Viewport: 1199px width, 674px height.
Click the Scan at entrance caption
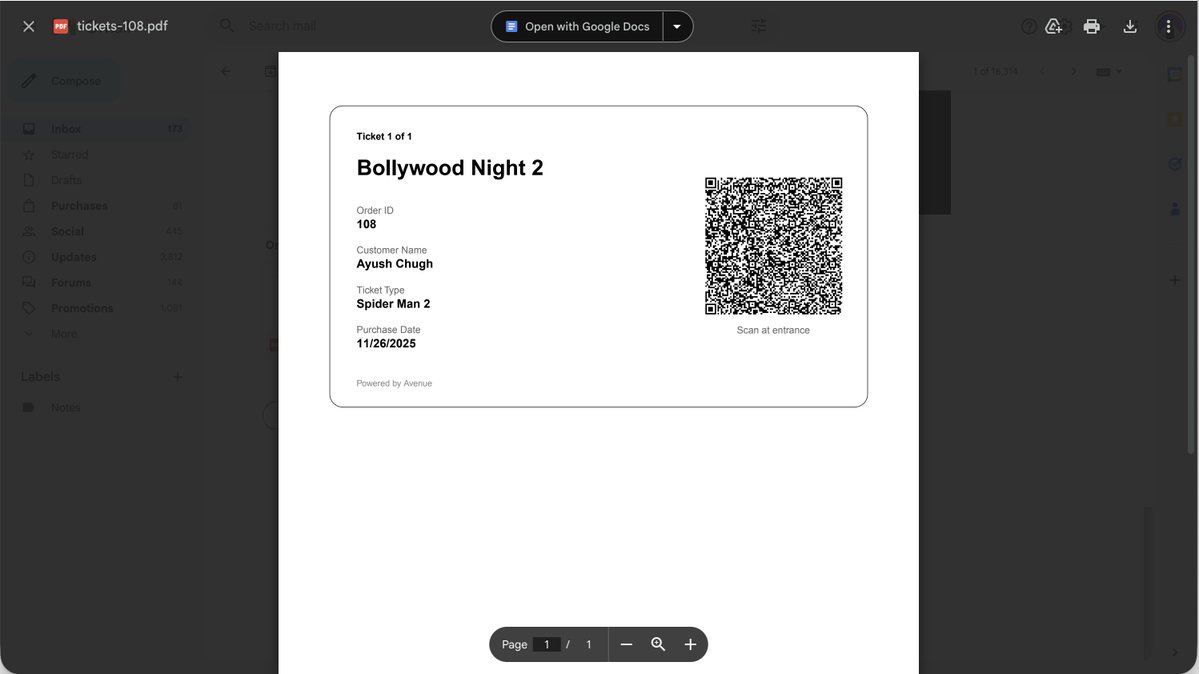773,330
